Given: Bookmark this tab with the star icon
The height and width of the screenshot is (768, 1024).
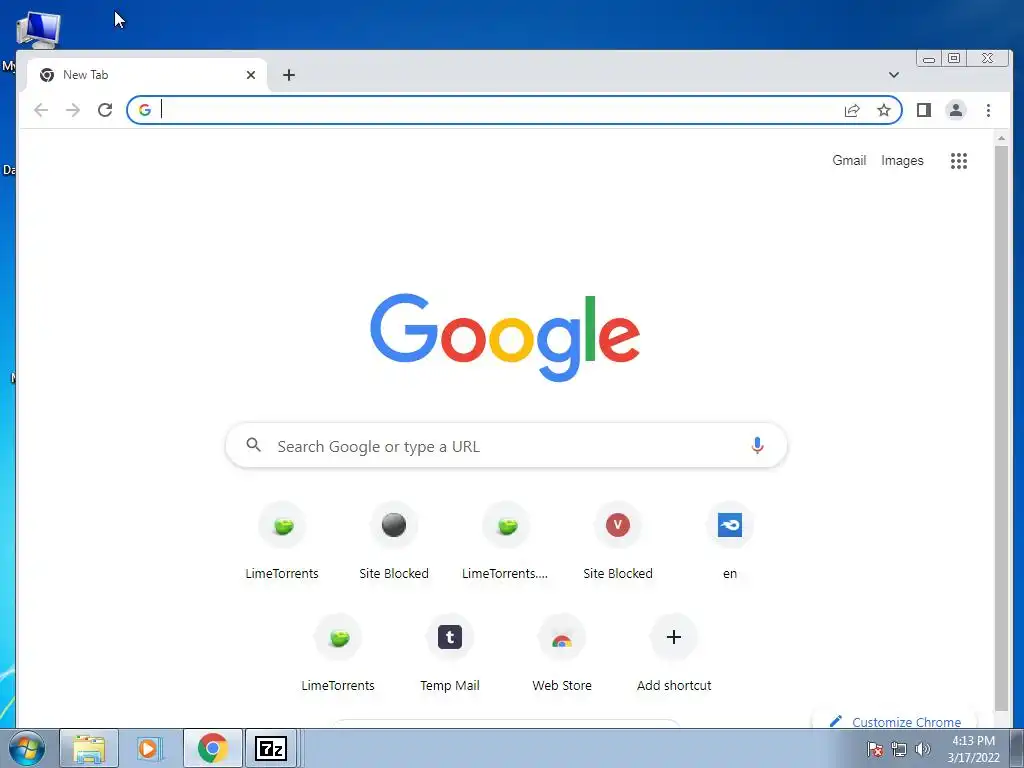Looking at the screenshot, I should click(884, 110).
